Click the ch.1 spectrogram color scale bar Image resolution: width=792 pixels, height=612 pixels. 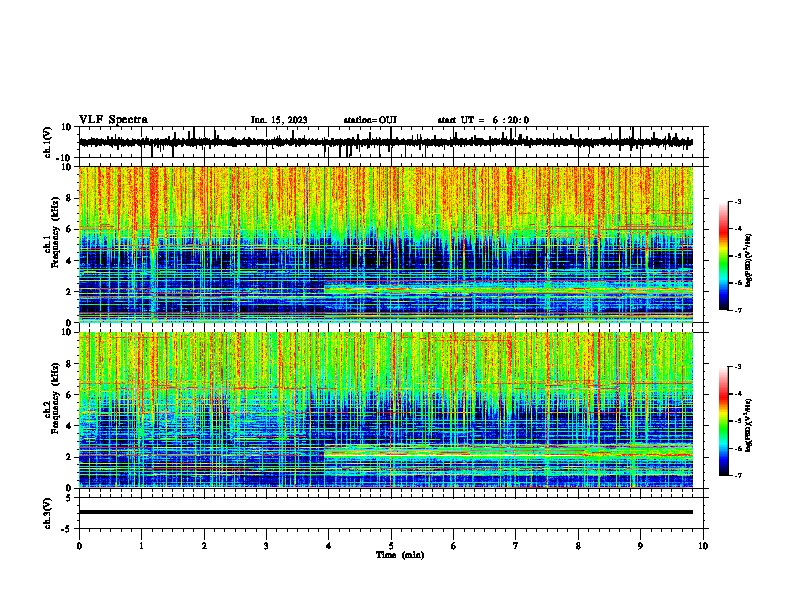724,256
